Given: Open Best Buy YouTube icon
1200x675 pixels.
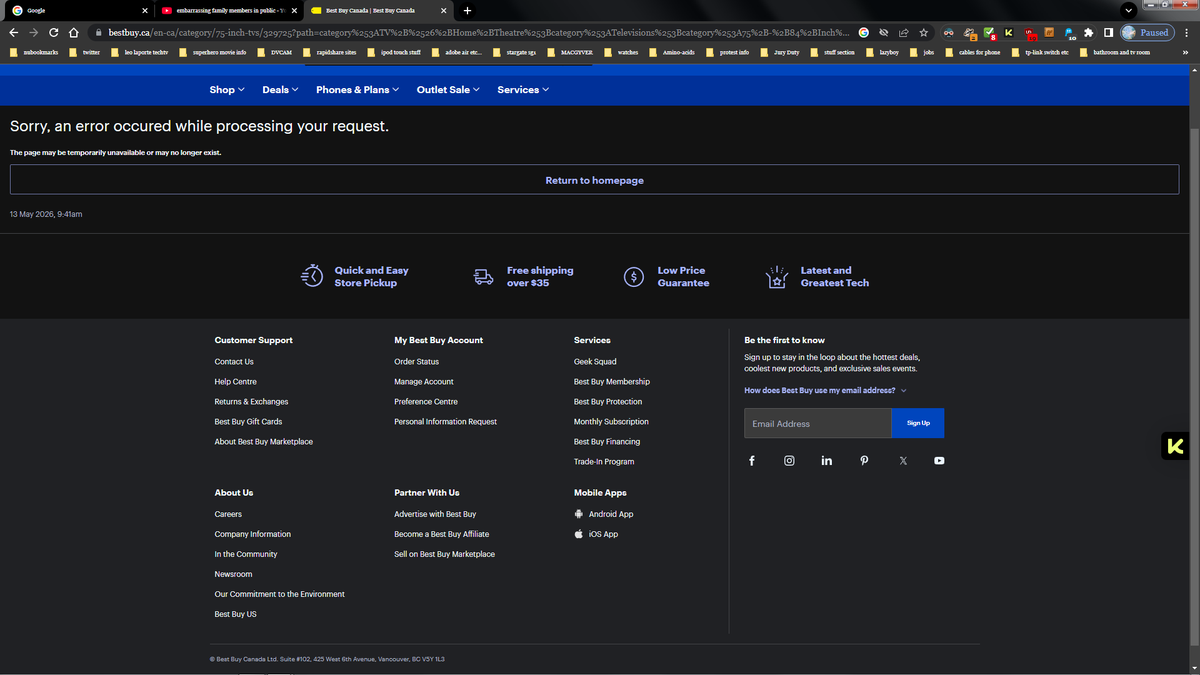Looking at the screenshot, I should 939,461.
